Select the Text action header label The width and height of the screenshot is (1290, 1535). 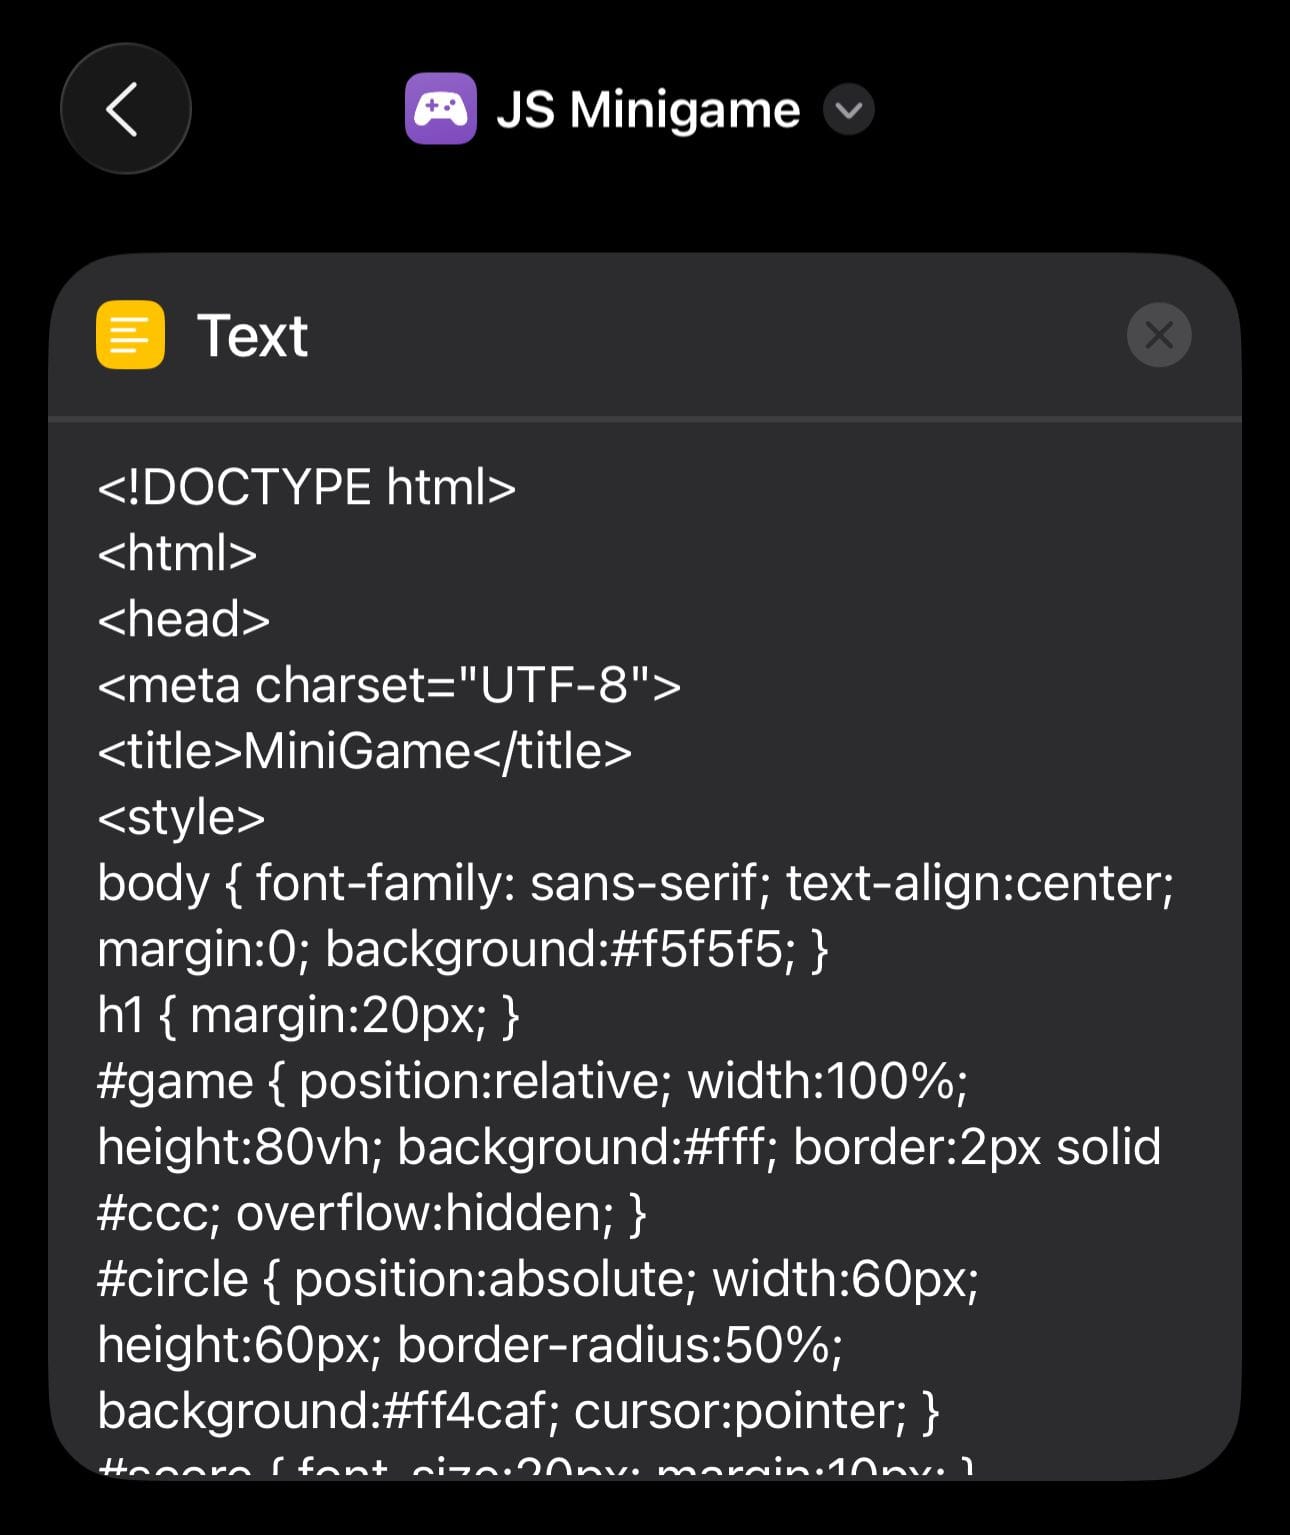tap(253, 336)
